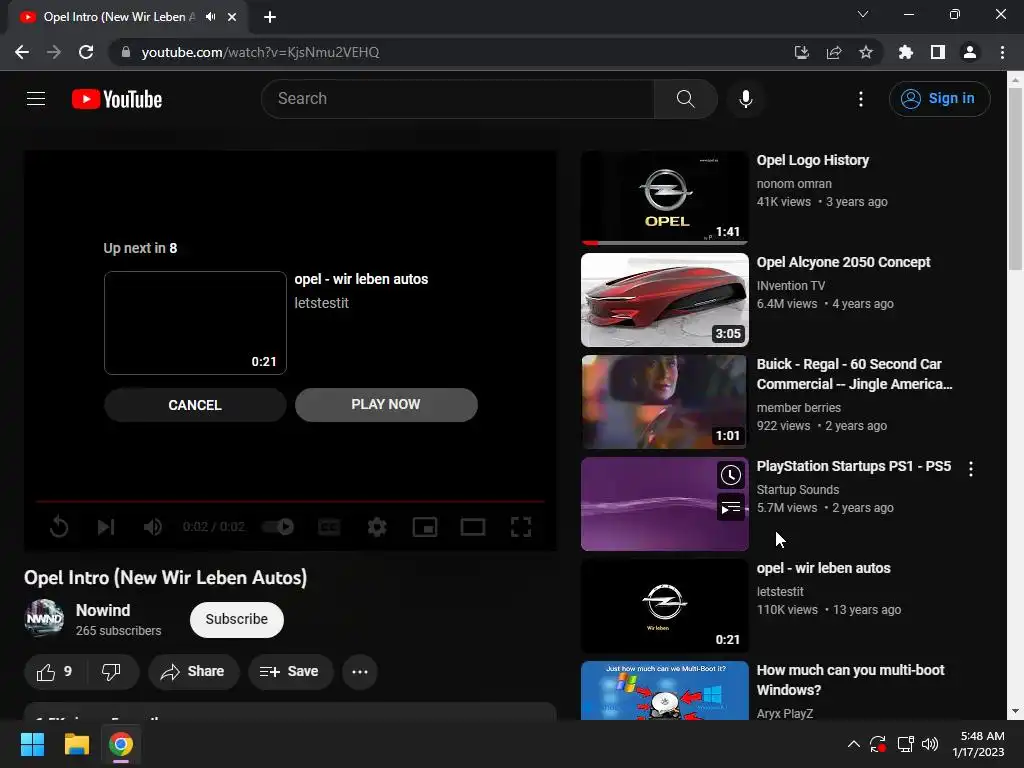Add PlayStation Startups video to queue
Image resolution: width=1024 pixels, height=768 pixels.
tap(730, 507)
